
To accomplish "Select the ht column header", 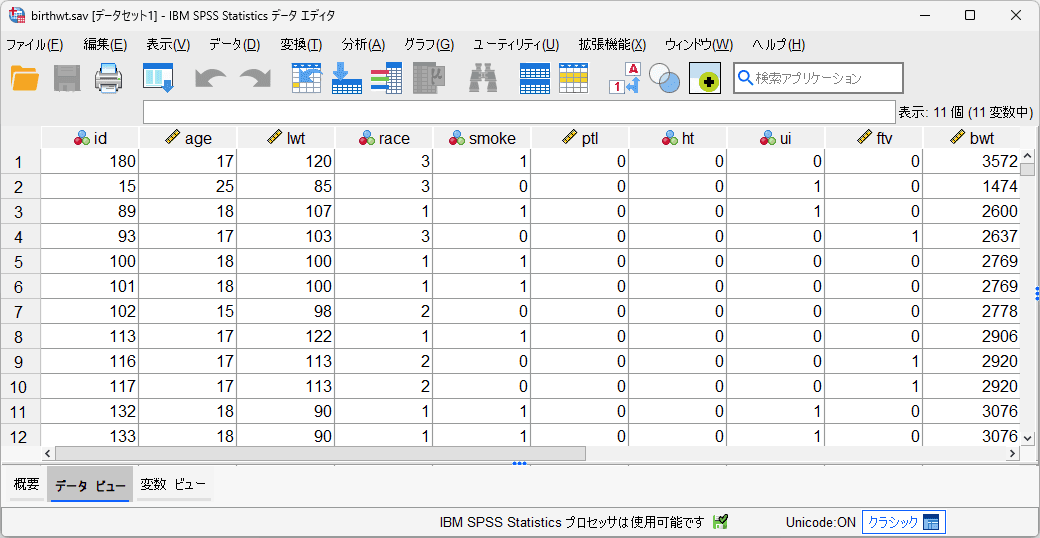I will 677,138.
